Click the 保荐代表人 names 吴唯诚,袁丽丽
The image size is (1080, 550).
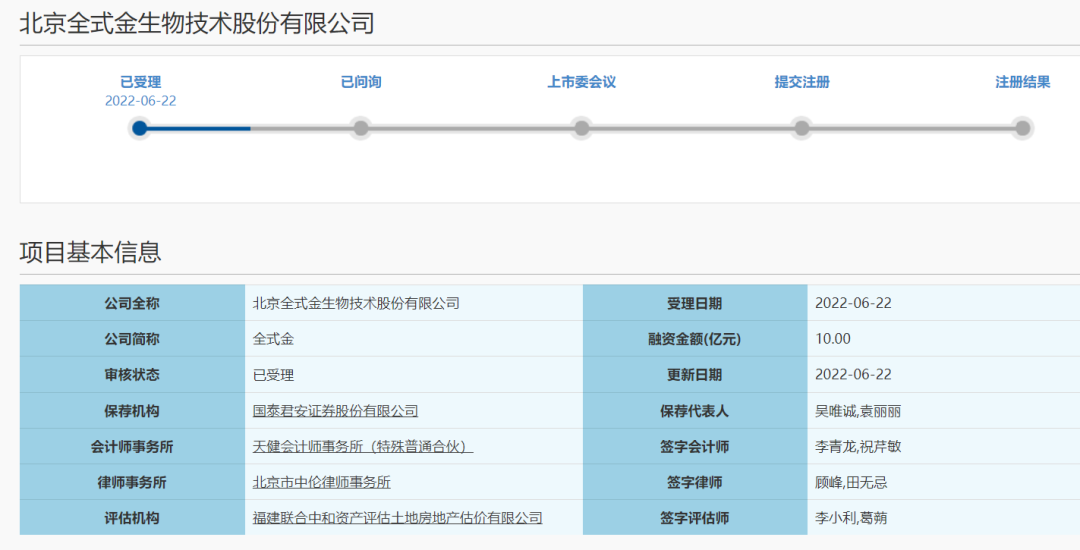coord(858,411)
